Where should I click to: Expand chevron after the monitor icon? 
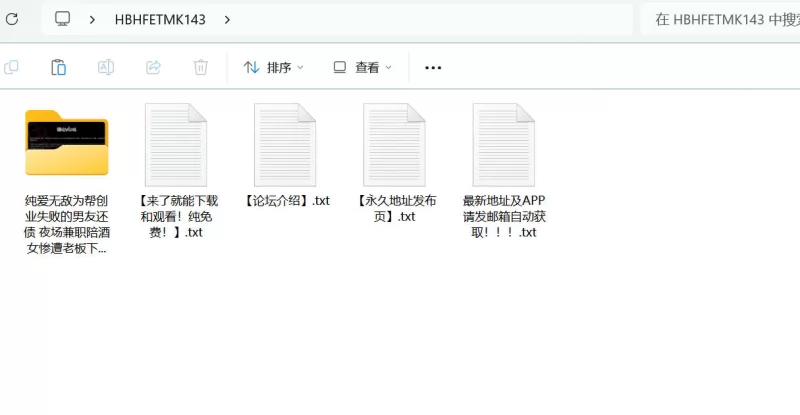pos(92,20)
